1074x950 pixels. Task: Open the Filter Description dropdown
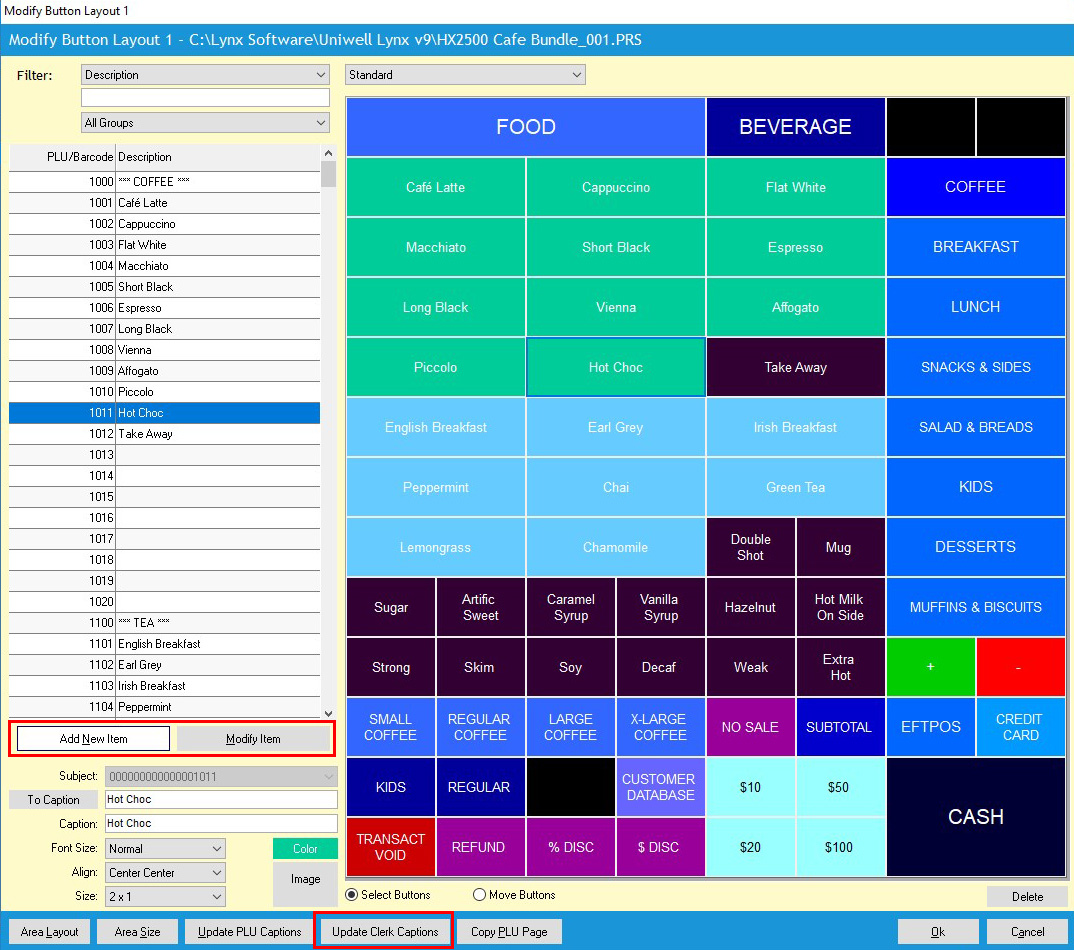point(205,75)
